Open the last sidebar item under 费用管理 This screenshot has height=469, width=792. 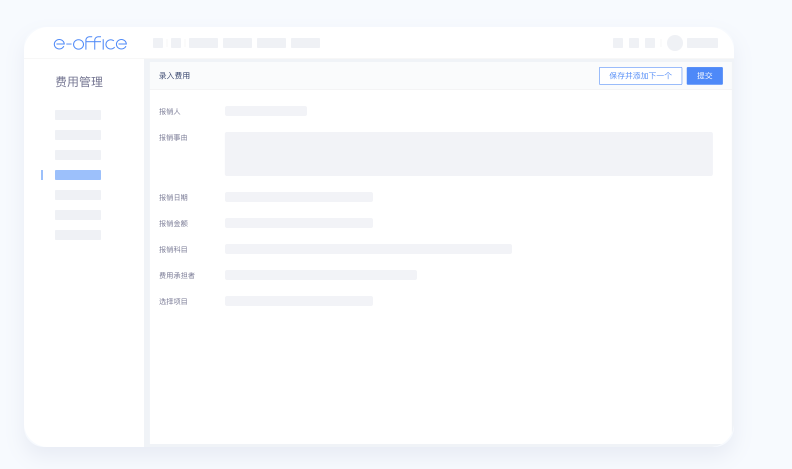[78, 235]
